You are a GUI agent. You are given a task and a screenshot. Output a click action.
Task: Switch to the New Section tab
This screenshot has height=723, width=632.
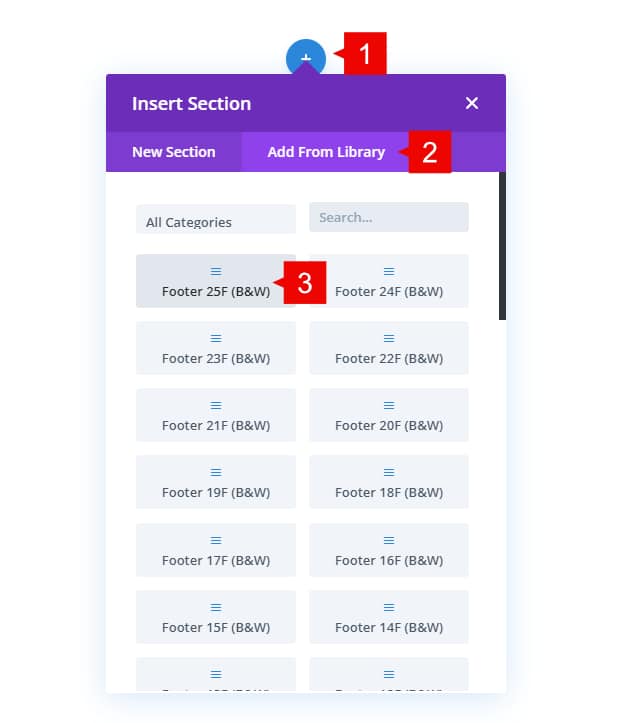[x=174, y=152]
